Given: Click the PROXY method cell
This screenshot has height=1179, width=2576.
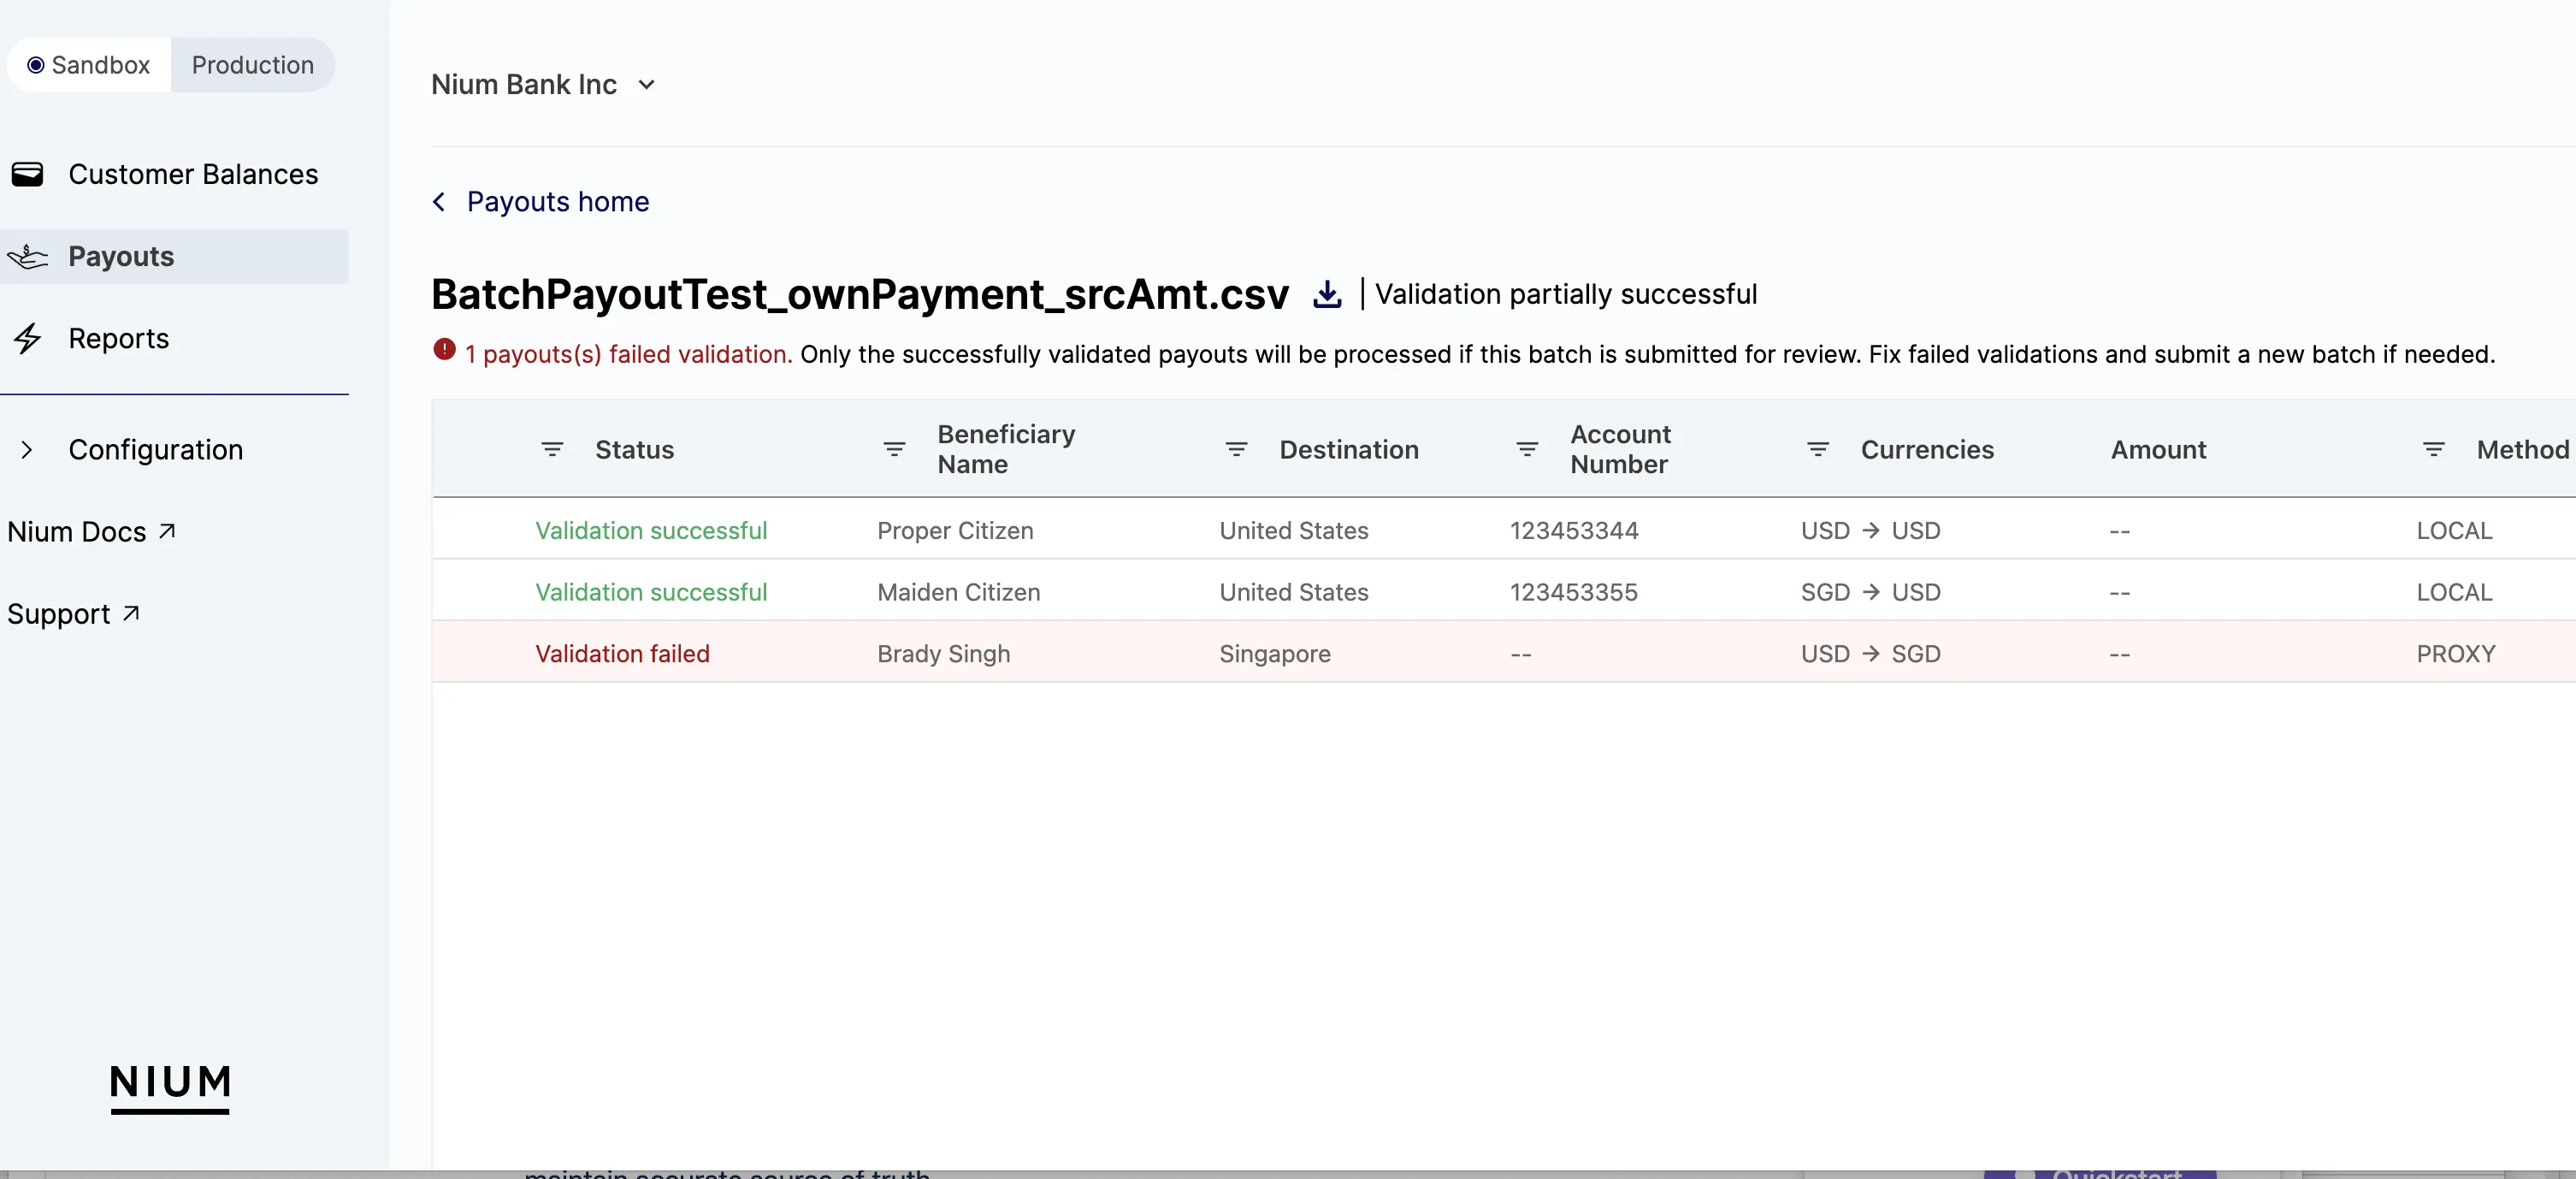Looking at the screenshot, I should (x=2456, y=654).
